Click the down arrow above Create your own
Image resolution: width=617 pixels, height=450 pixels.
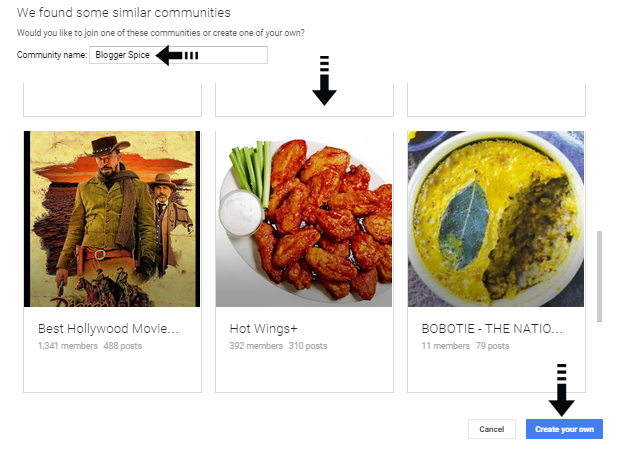pos(562,390)
